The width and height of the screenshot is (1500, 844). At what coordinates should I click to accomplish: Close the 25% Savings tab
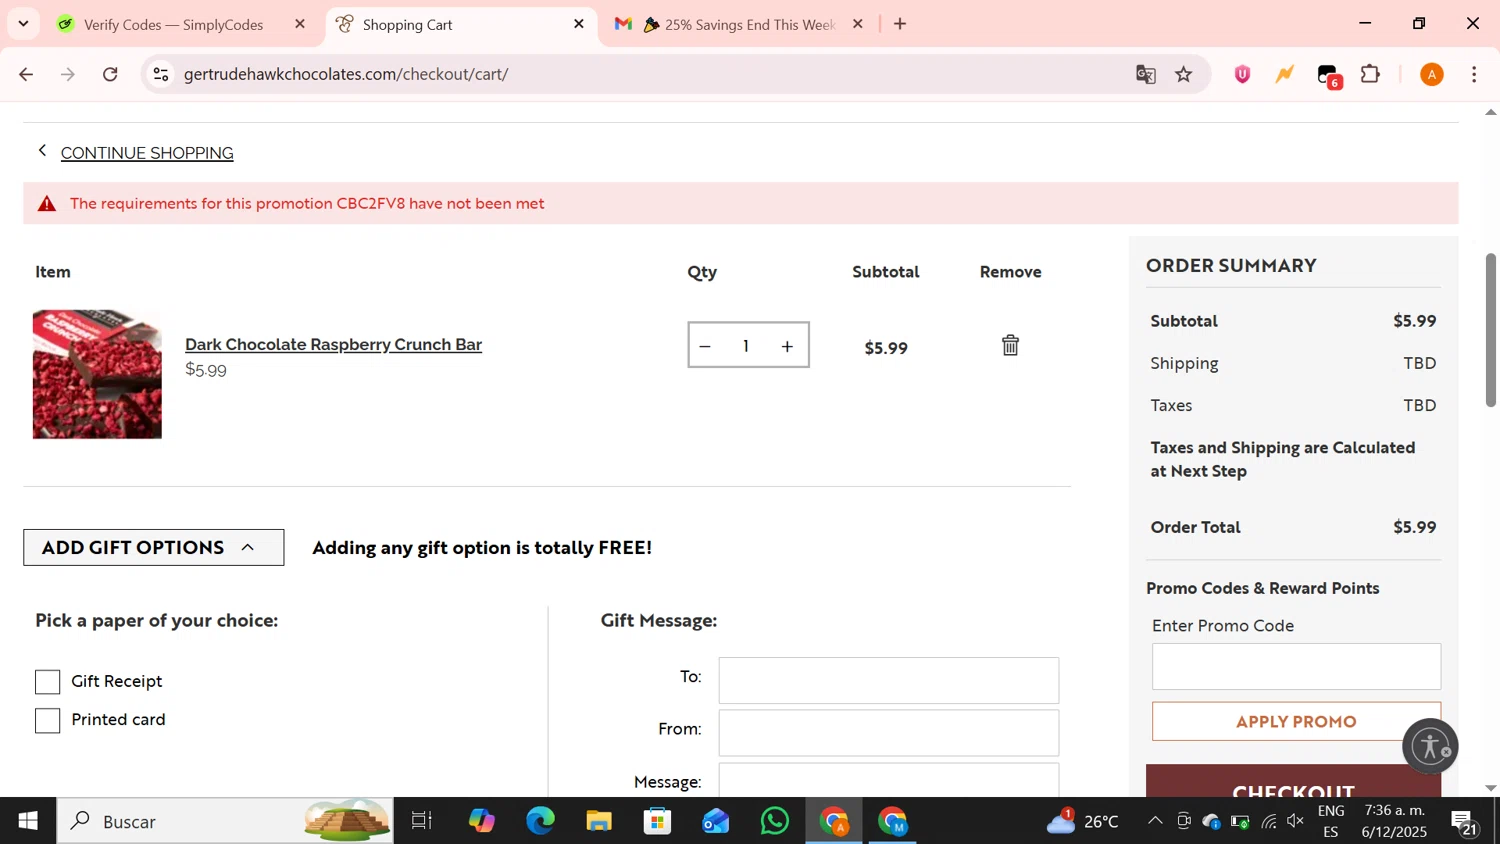(x=857, y=24)
